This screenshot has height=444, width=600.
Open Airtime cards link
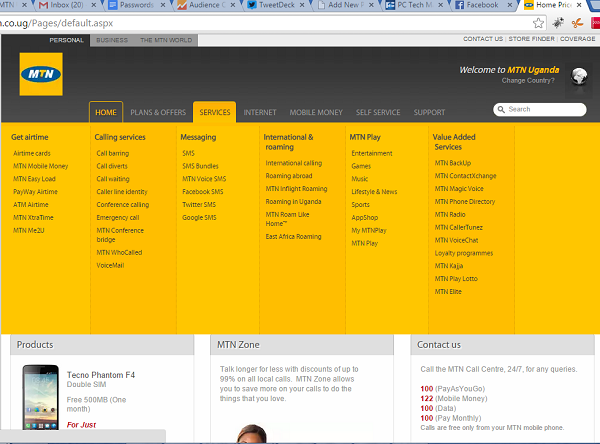click(32, 153)
